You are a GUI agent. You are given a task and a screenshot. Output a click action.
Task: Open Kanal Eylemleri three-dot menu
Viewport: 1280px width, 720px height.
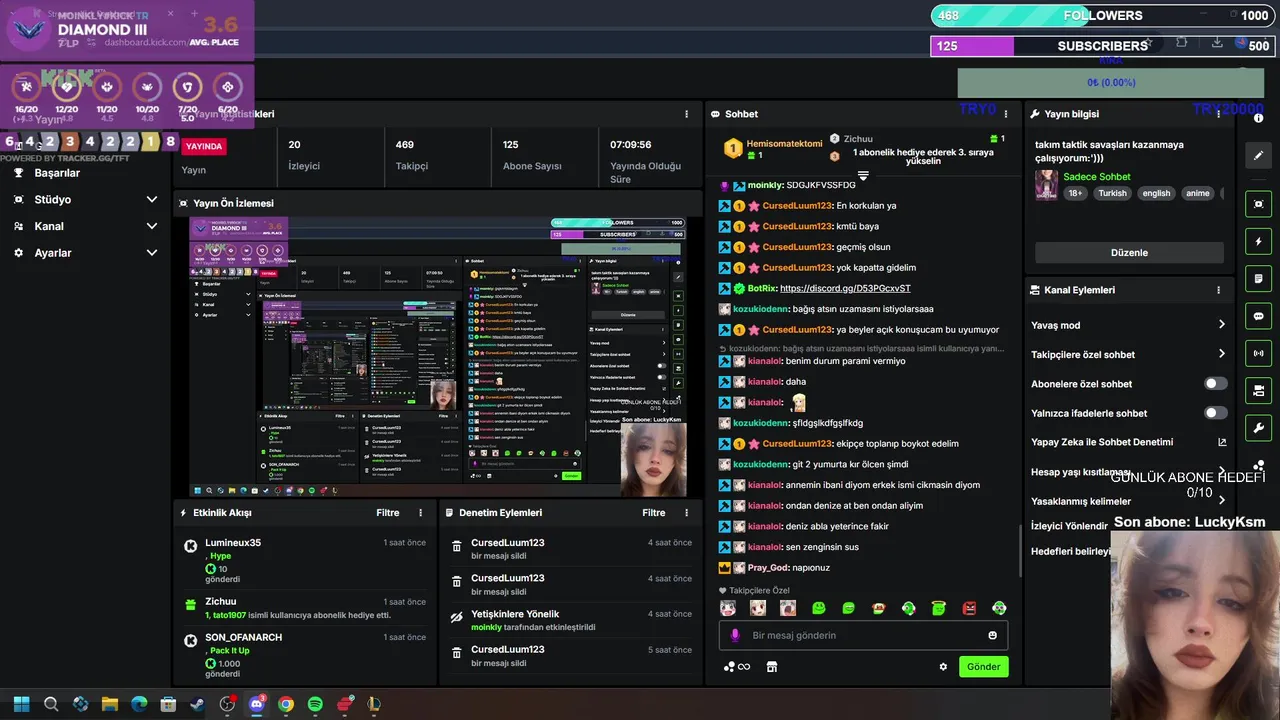click(1218, 290)
